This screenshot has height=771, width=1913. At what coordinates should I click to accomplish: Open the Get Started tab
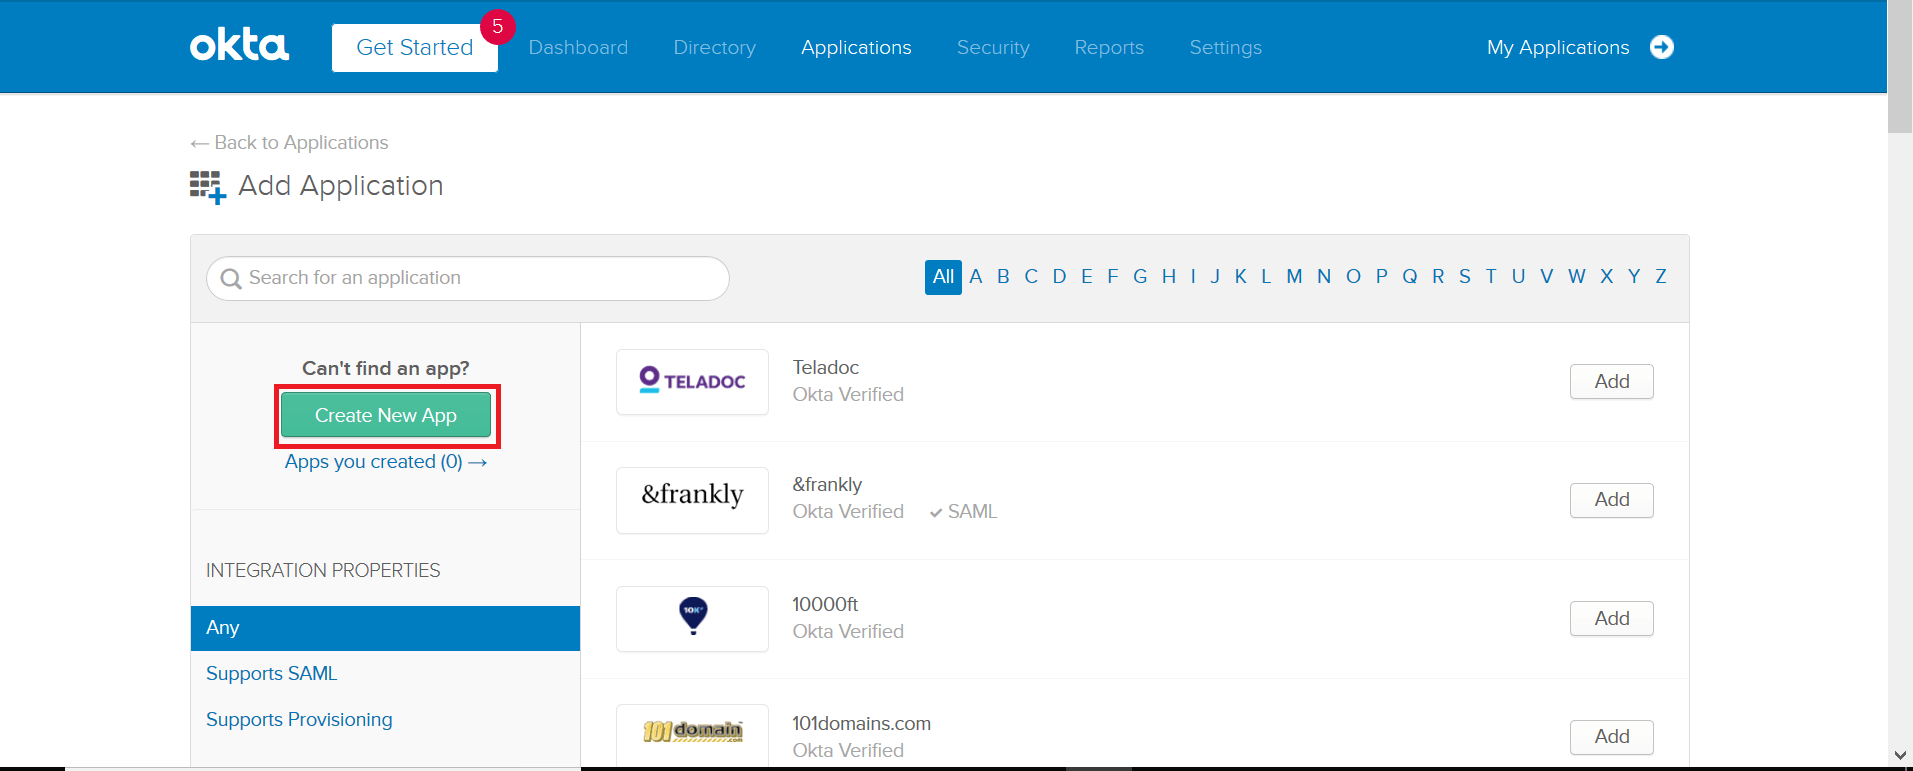[x=415, y=48]
